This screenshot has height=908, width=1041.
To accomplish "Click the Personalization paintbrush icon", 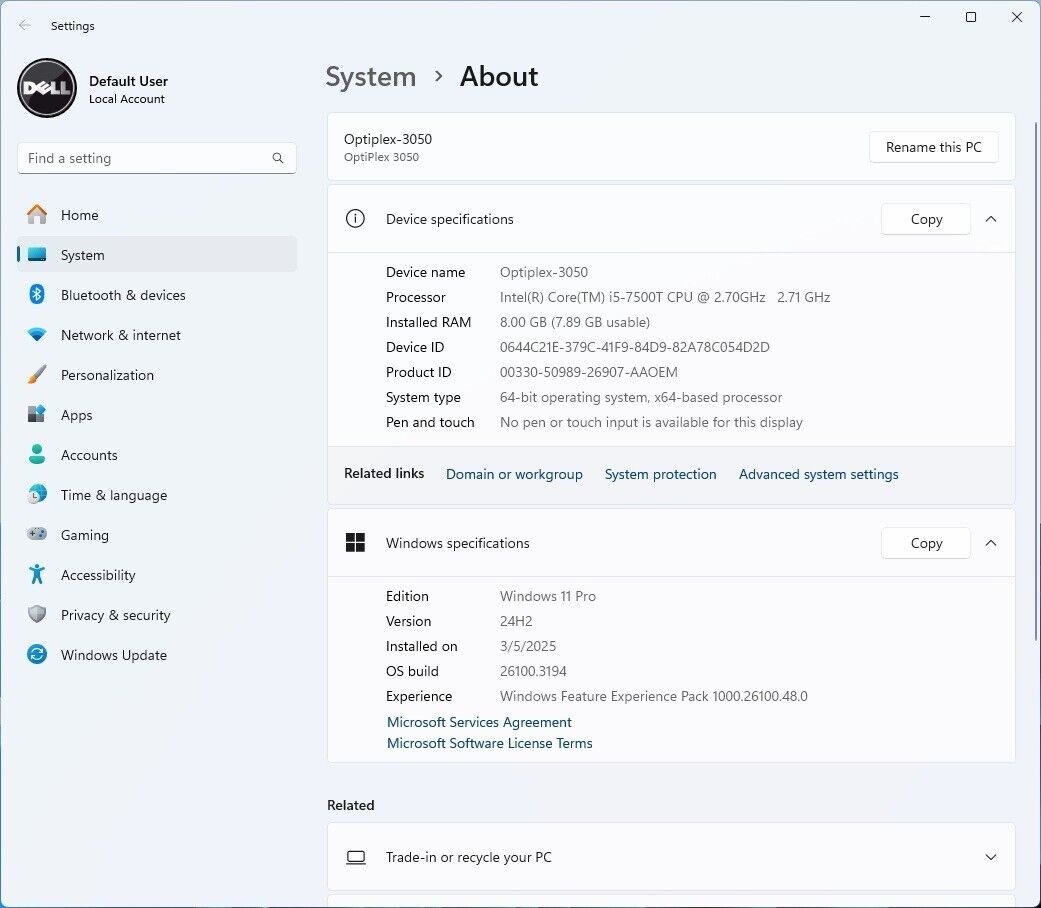I will tap(37, 374).
